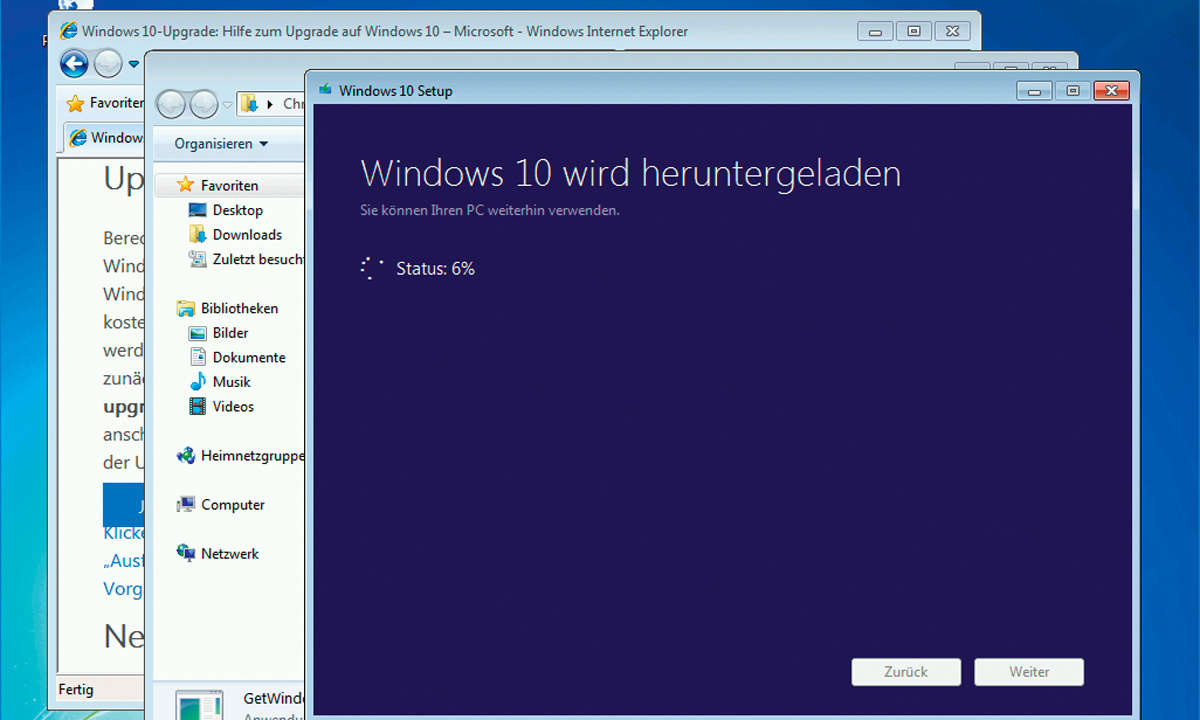Image resolution: width=1200 pixels, height=720 pixels.
Task: Select the Windows tab in Internet Explorer
Action: coord(105,137)
